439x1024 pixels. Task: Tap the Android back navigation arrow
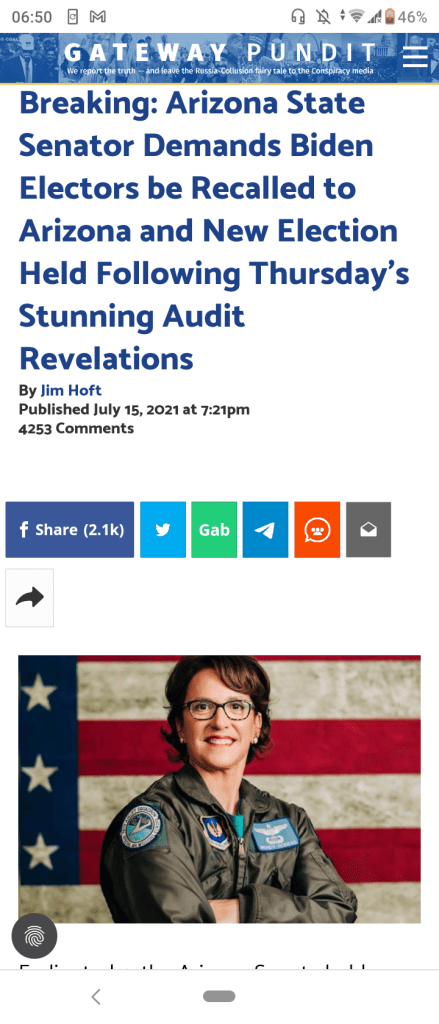96,996
